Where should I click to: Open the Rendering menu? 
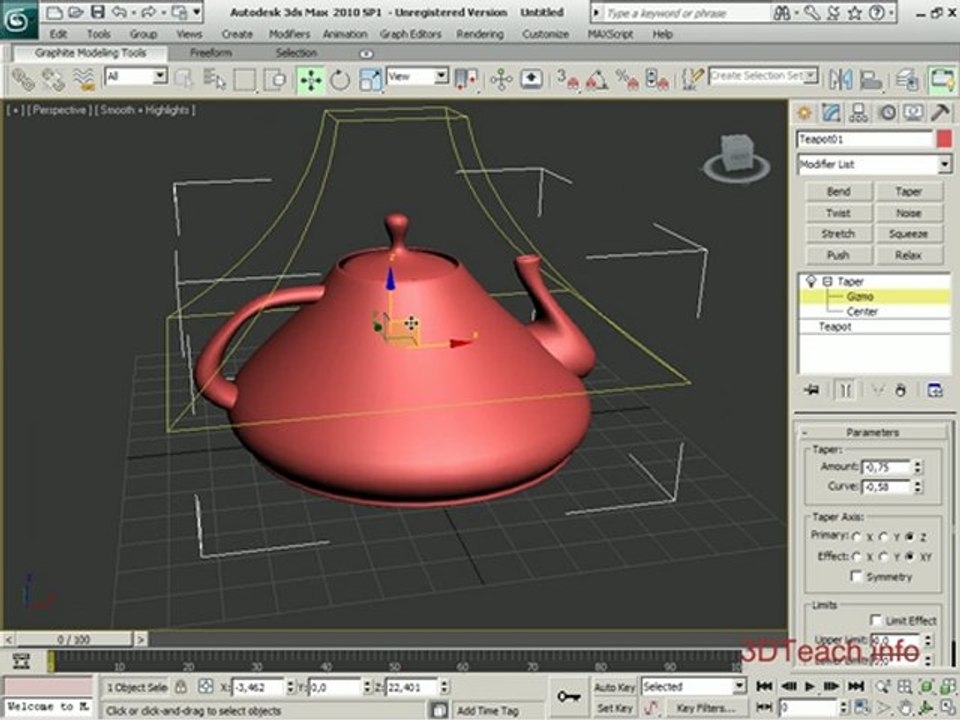pos(480,34)
